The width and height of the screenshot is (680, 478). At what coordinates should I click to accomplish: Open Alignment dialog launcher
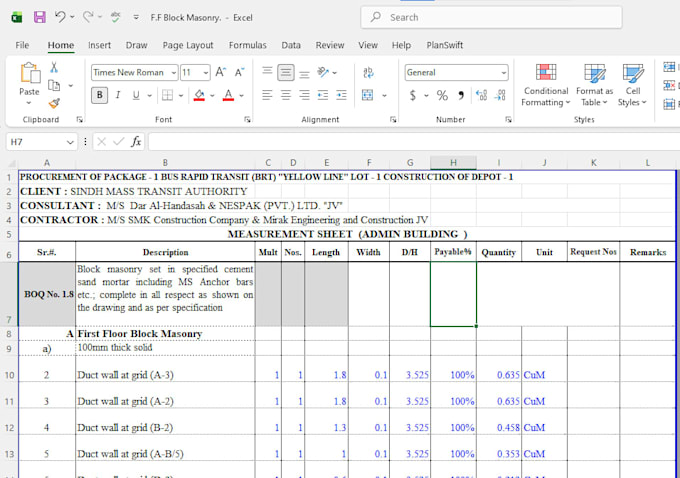393,119
